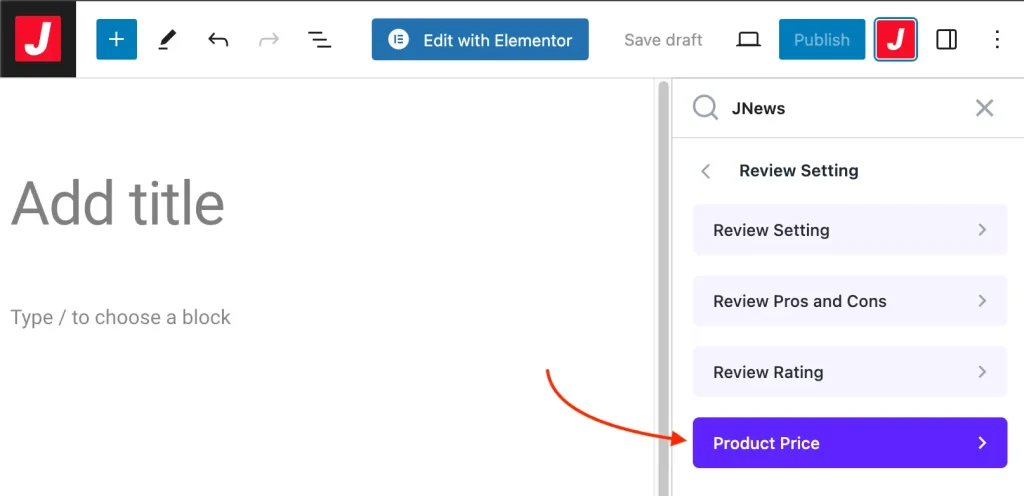Screen dimensions: 1024x496
Task: Open the three-dot Options menu
Action: [x=996, y=40]
